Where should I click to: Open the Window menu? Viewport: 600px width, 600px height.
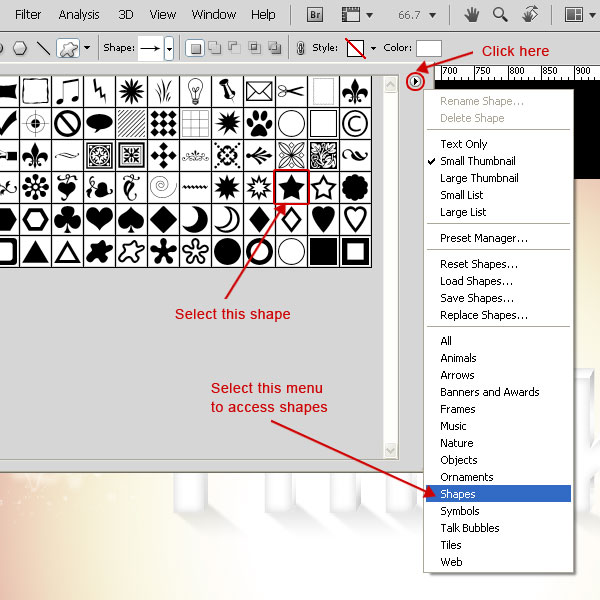[214, 15]
